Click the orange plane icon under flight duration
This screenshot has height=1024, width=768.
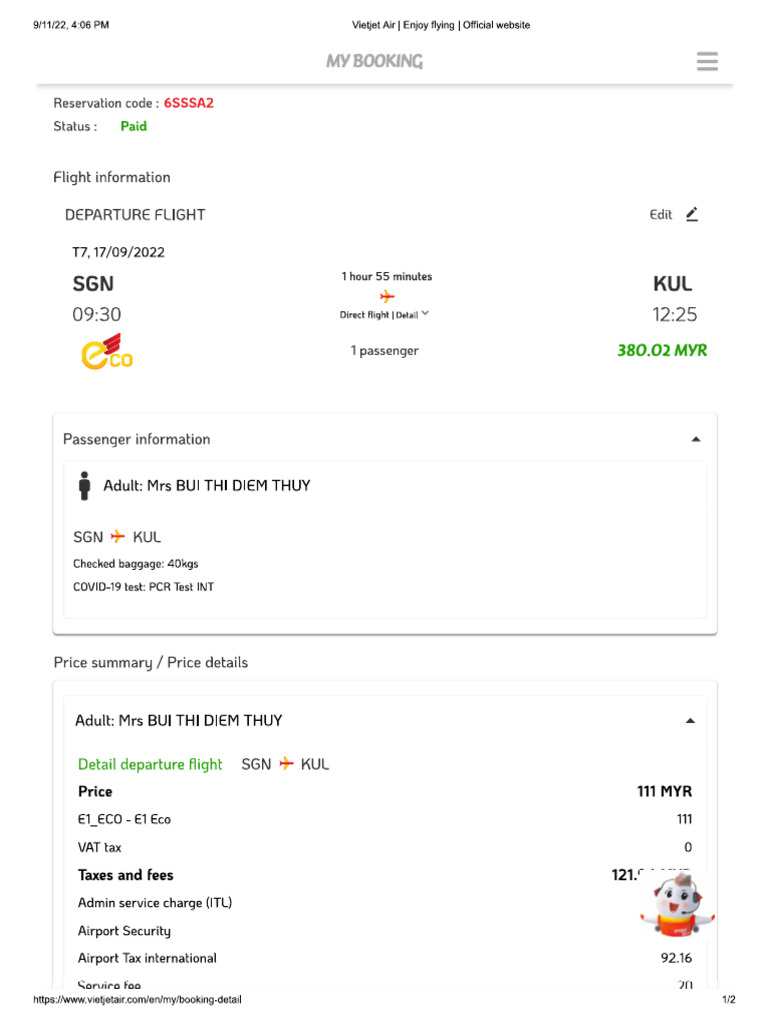point(387,296)
